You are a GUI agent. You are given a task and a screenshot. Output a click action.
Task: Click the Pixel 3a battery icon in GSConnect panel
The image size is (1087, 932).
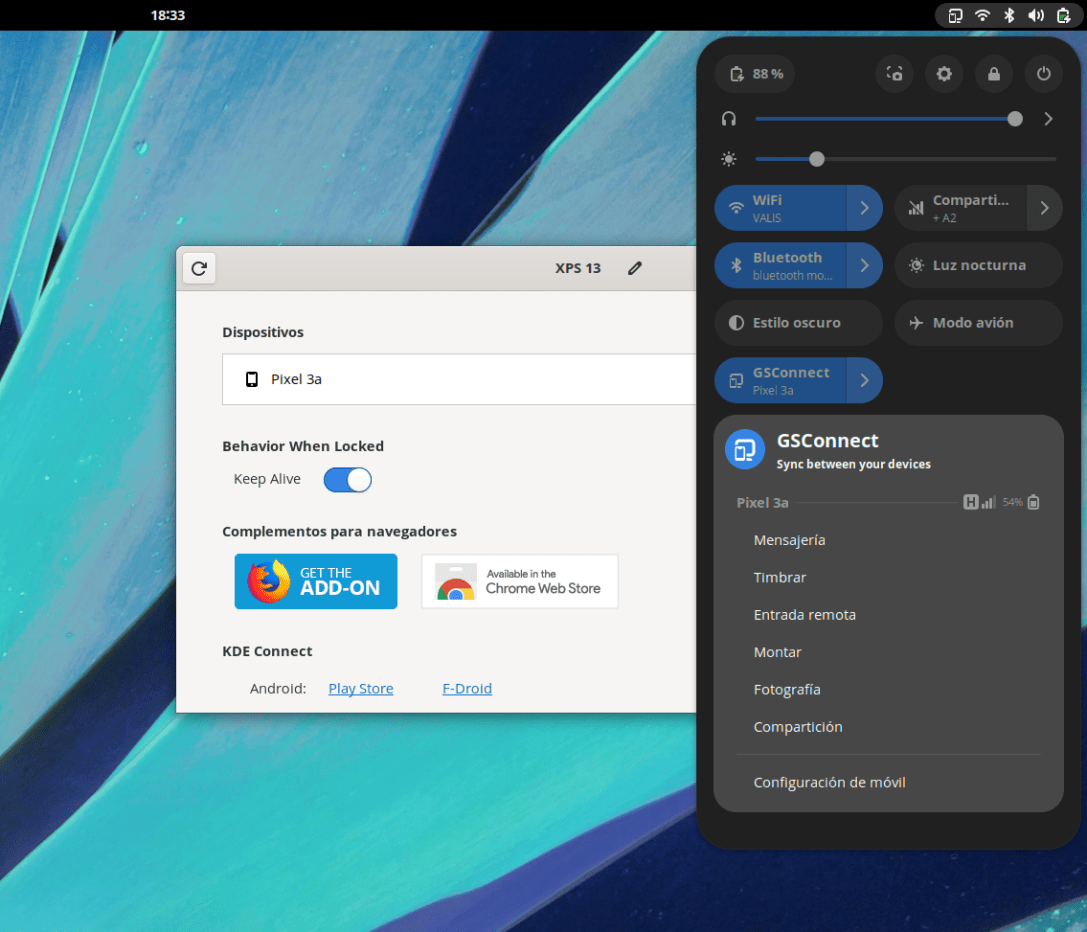click(1033, 502)
